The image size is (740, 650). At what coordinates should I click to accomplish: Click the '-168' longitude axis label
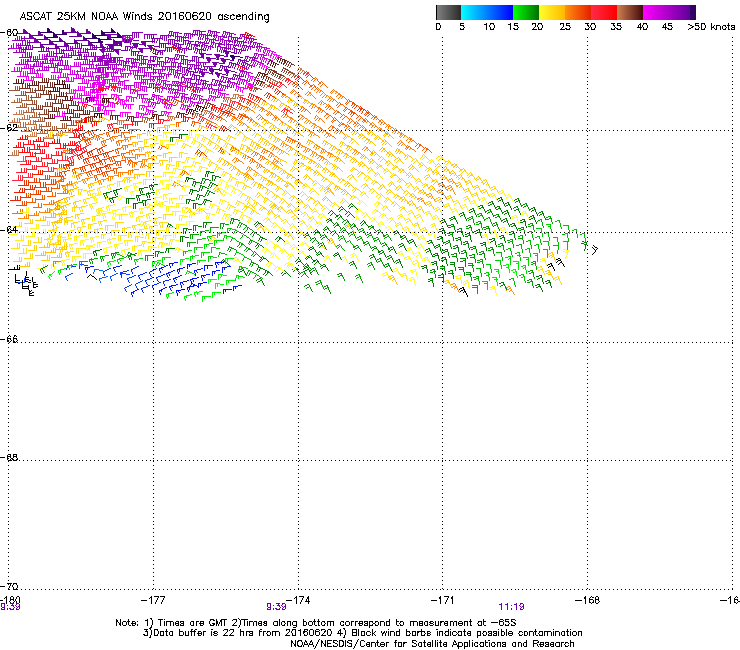(x=587, y=600)
